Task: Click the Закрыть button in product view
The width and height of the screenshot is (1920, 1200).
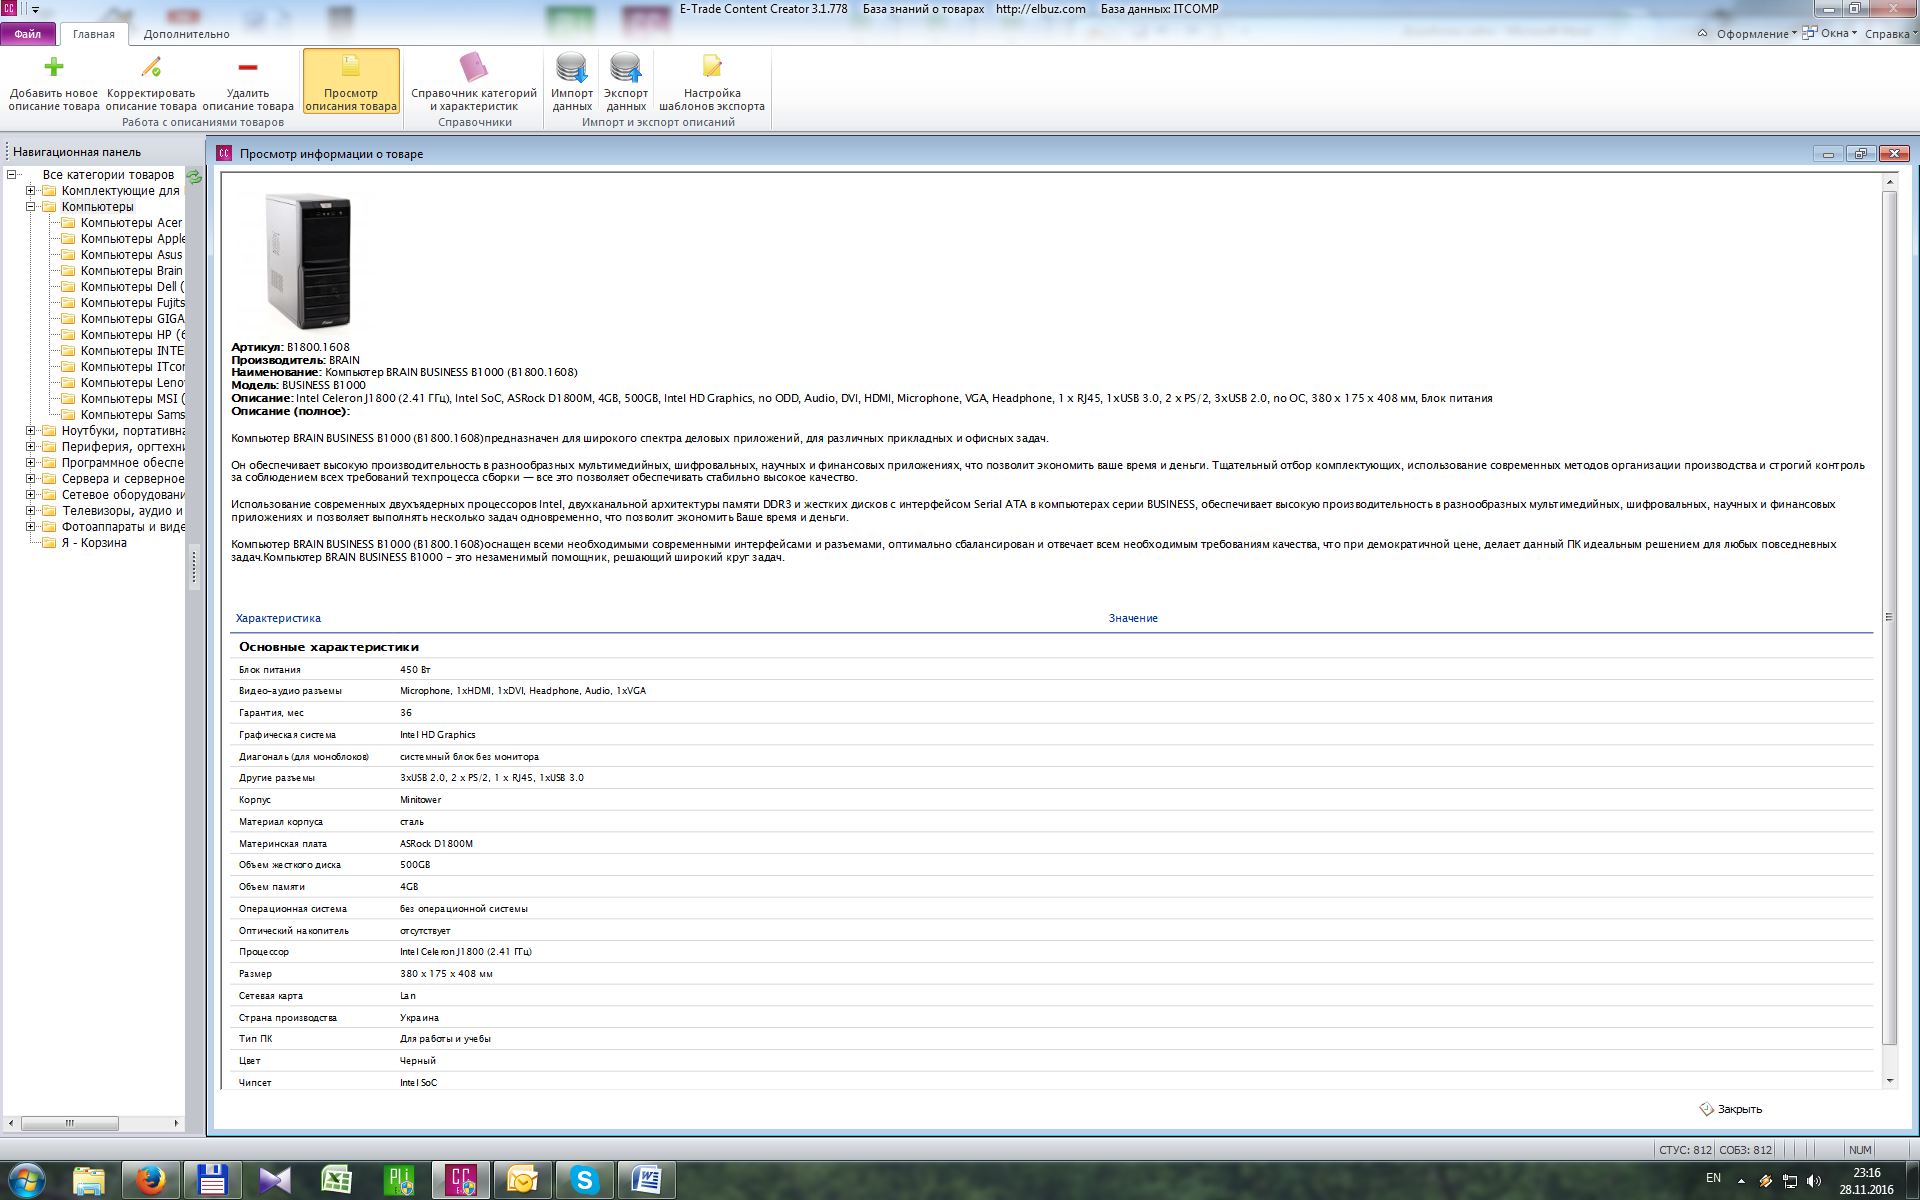Action: (1731, 1109)
